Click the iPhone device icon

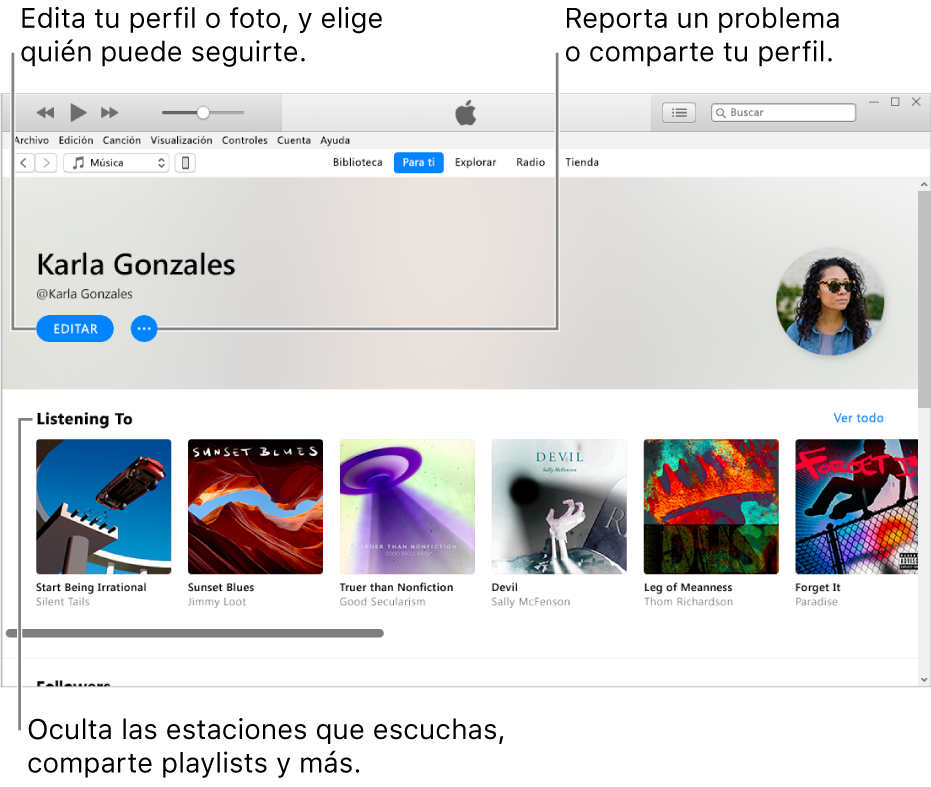[185, 162]
